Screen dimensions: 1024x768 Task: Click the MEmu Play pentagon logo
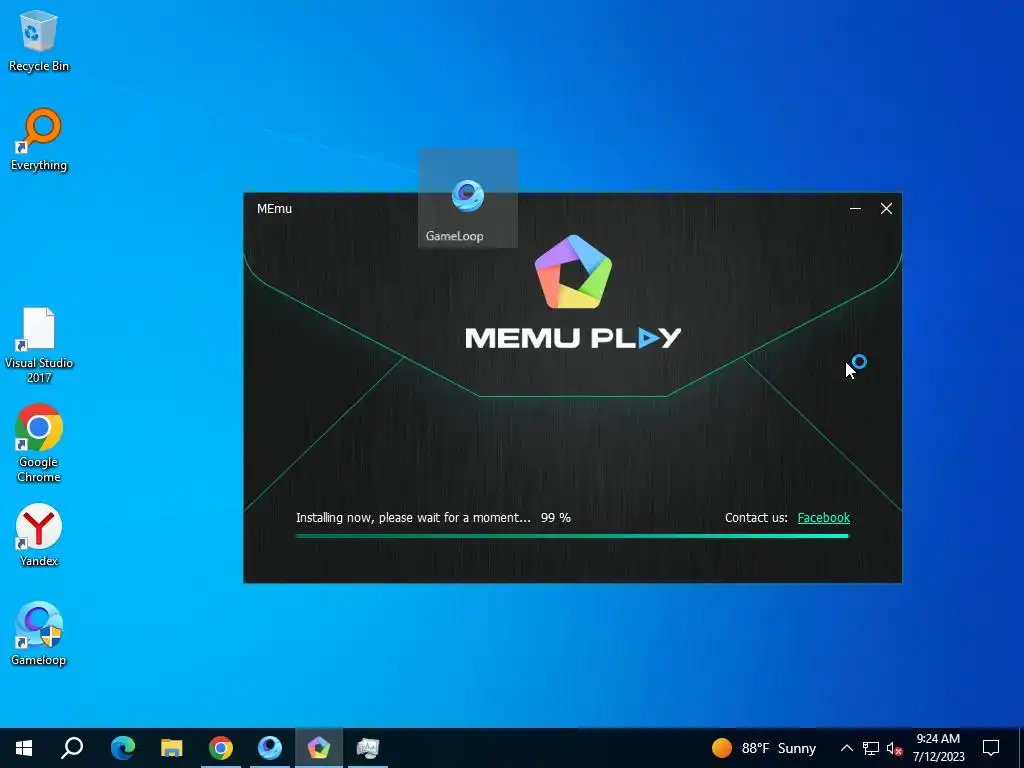click(573, 272)
